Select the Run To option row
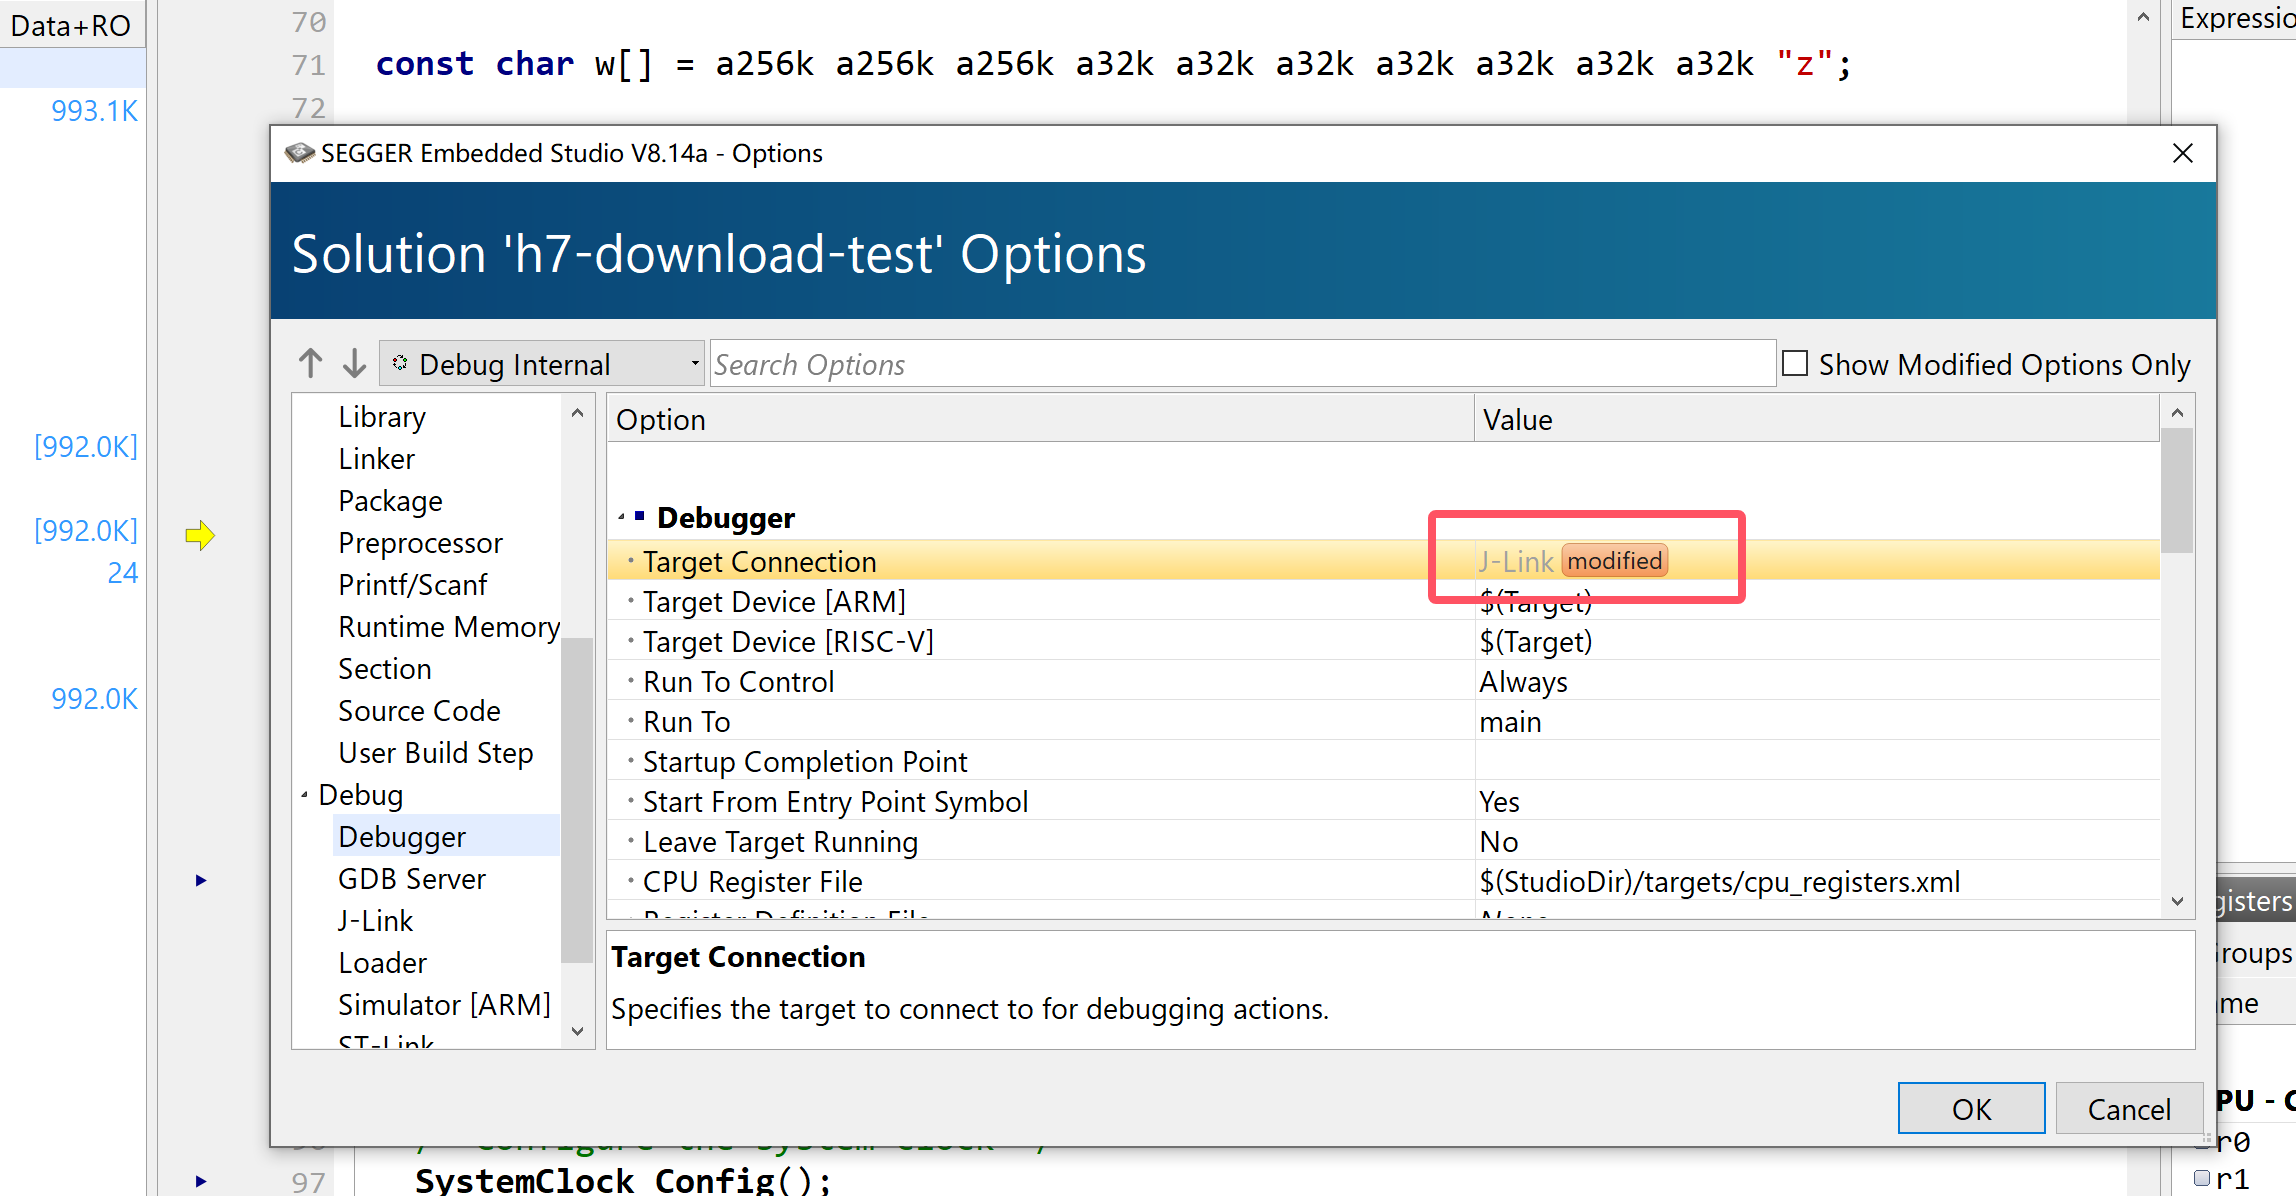Viewport: 2296px width, 1196px height. pos(1383,722)
